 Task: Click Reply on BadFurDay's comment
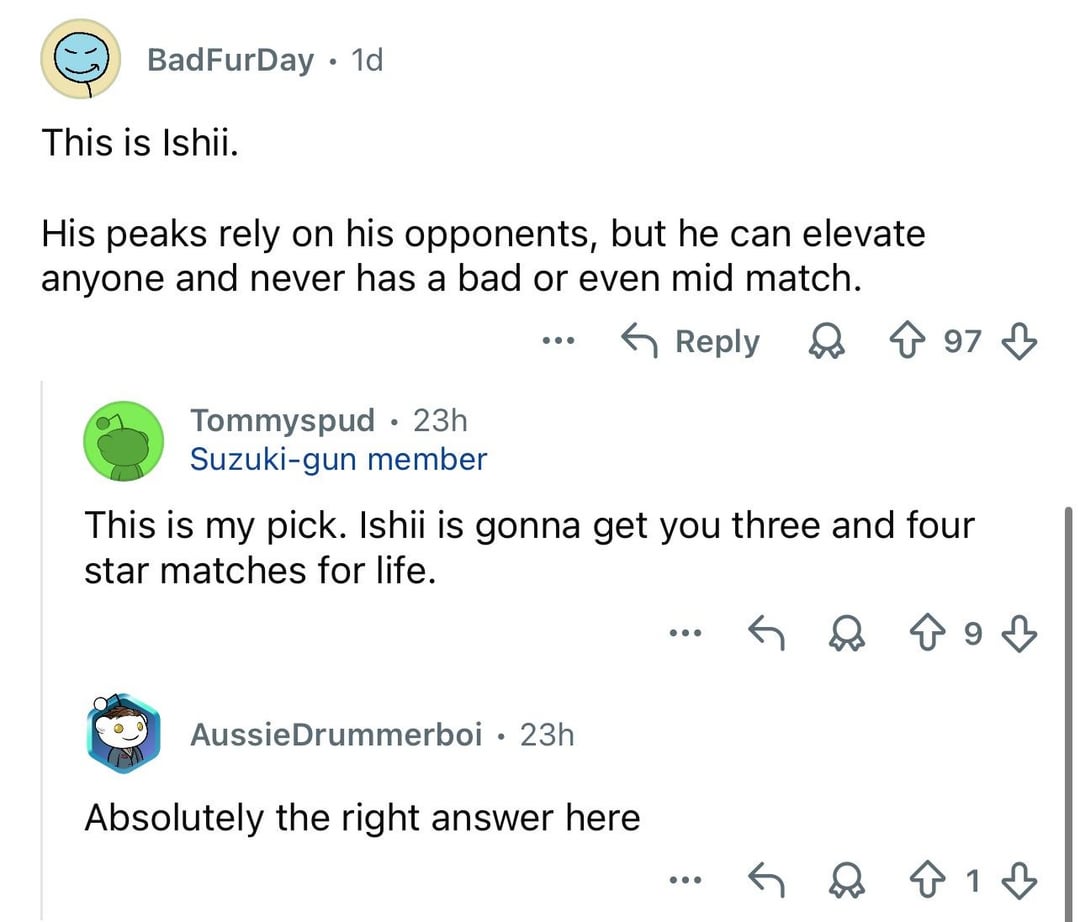[691, 342]
